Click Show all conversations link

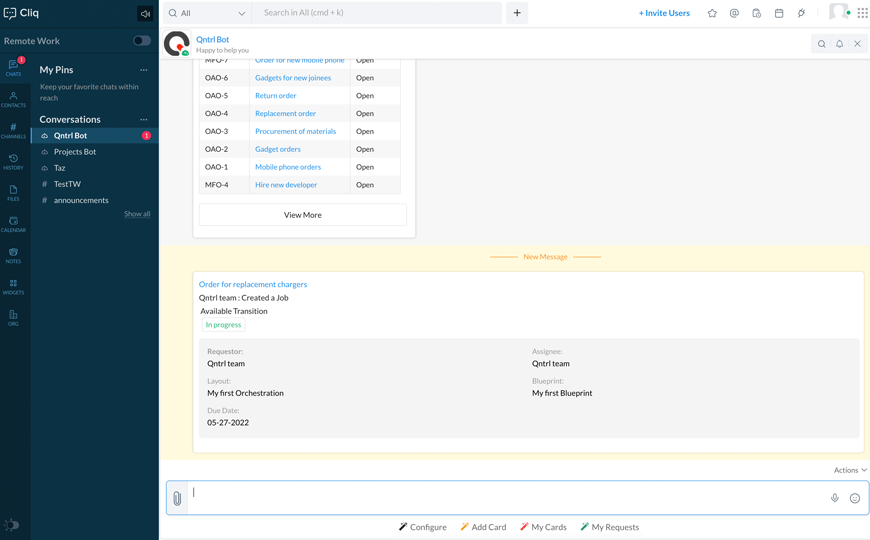coord(137,214)
